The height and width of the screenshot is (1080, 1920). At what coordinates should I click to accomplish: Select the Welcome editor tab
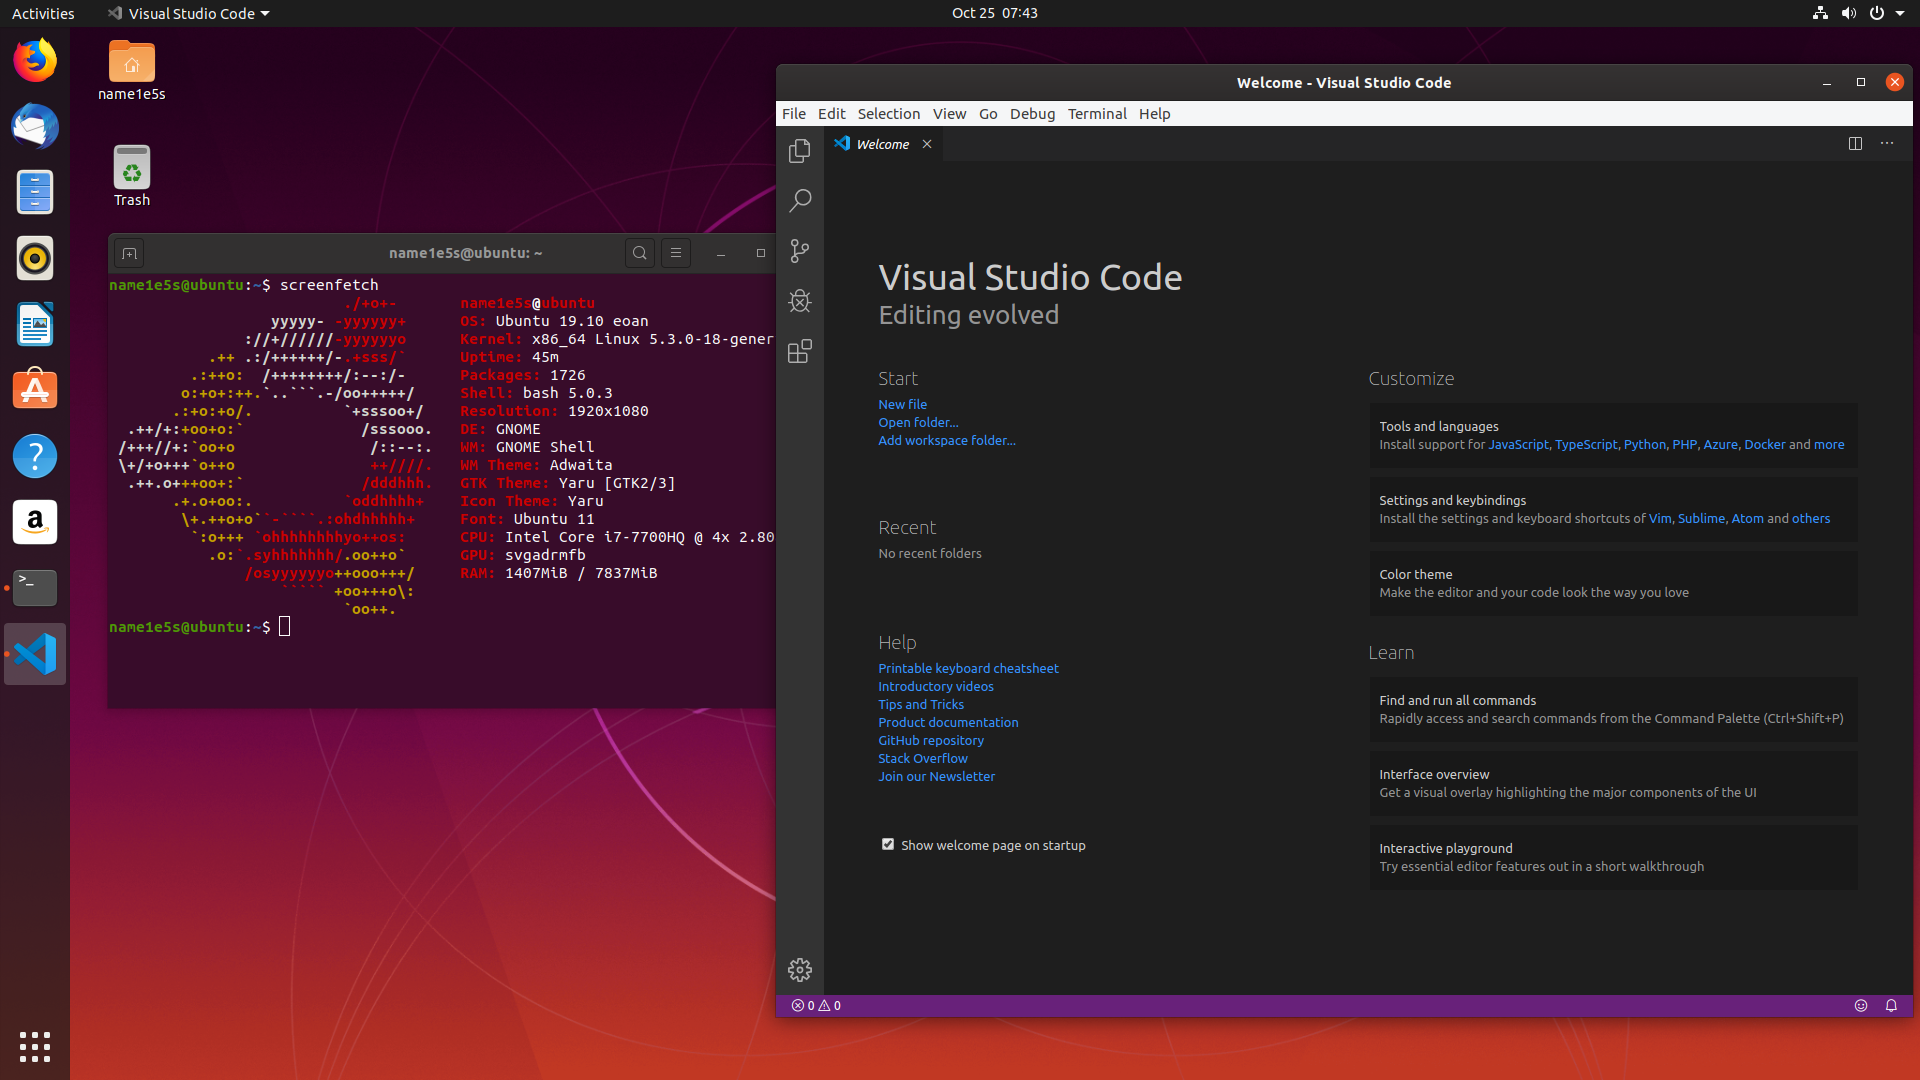[x=882, y=144]
